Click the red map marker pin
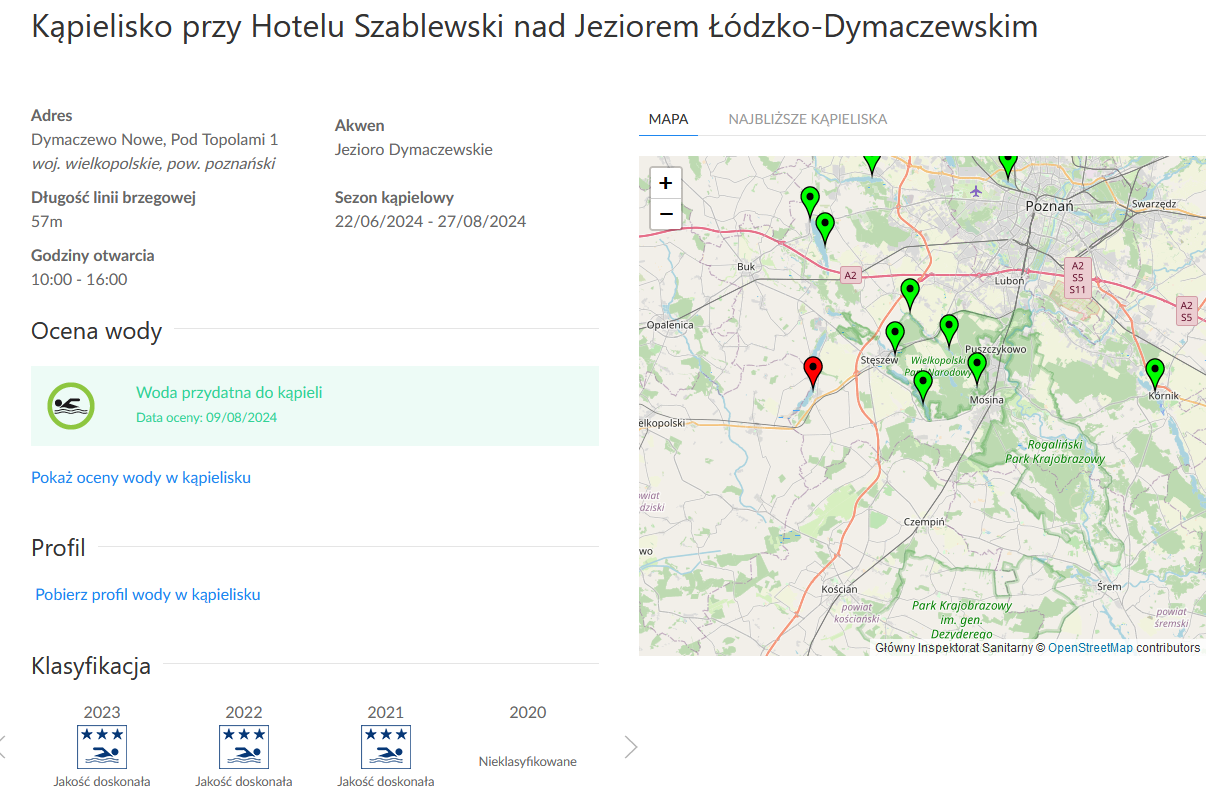Screen dimensions: 1231x805 813,371
